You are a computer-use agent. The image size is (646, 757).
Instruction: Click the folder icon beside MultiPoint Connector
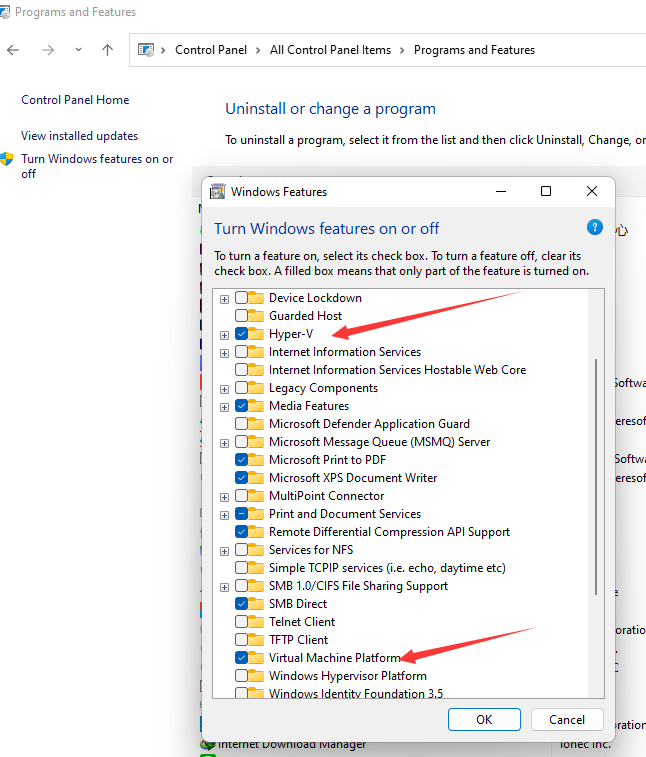[256, 496]
